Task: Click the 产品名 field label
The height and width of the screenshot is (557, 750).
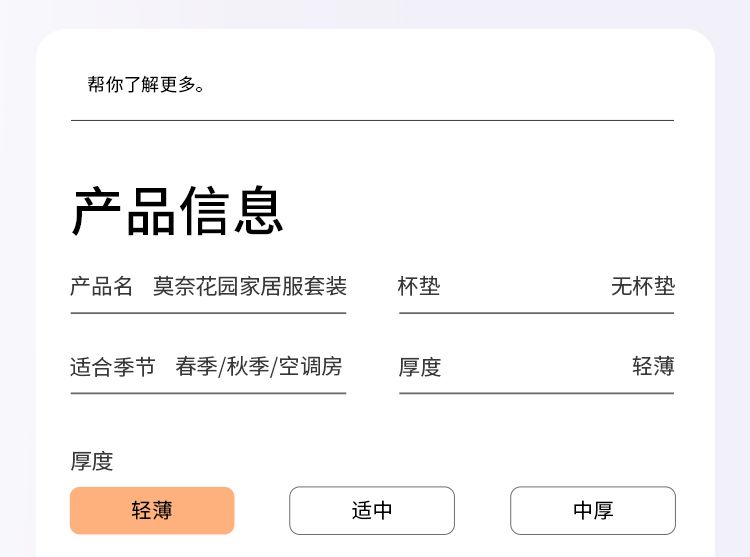Action: pyautogui.click(x=102, y=287)
